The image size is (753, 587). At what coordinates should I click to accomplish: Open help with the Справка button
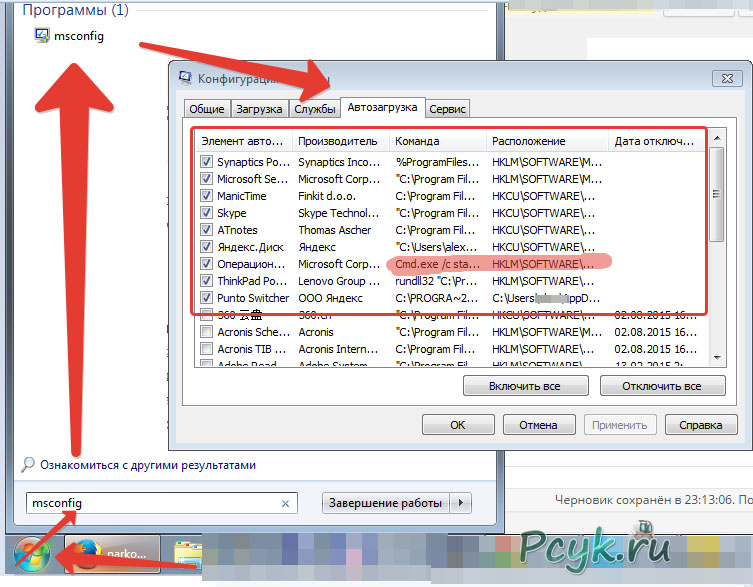(x=701, y=425)
